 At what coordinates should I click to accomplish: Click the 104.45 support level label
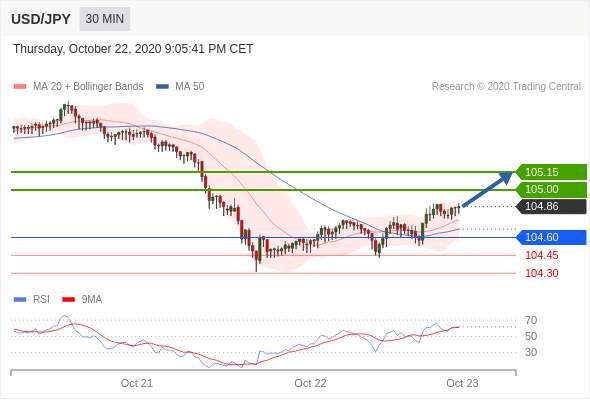tap(542, 256)
